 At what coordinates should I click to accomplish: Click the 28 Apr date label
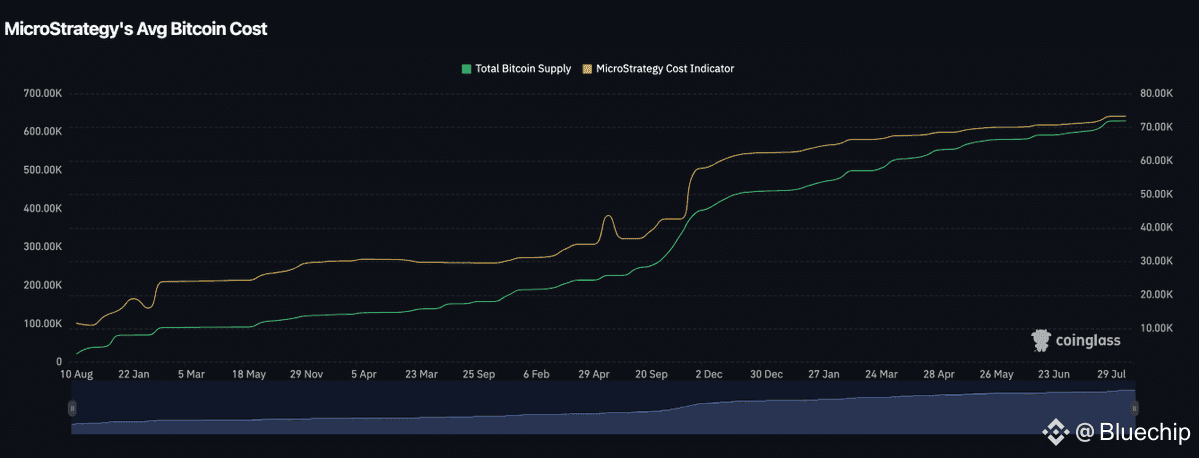click(938, 375)
